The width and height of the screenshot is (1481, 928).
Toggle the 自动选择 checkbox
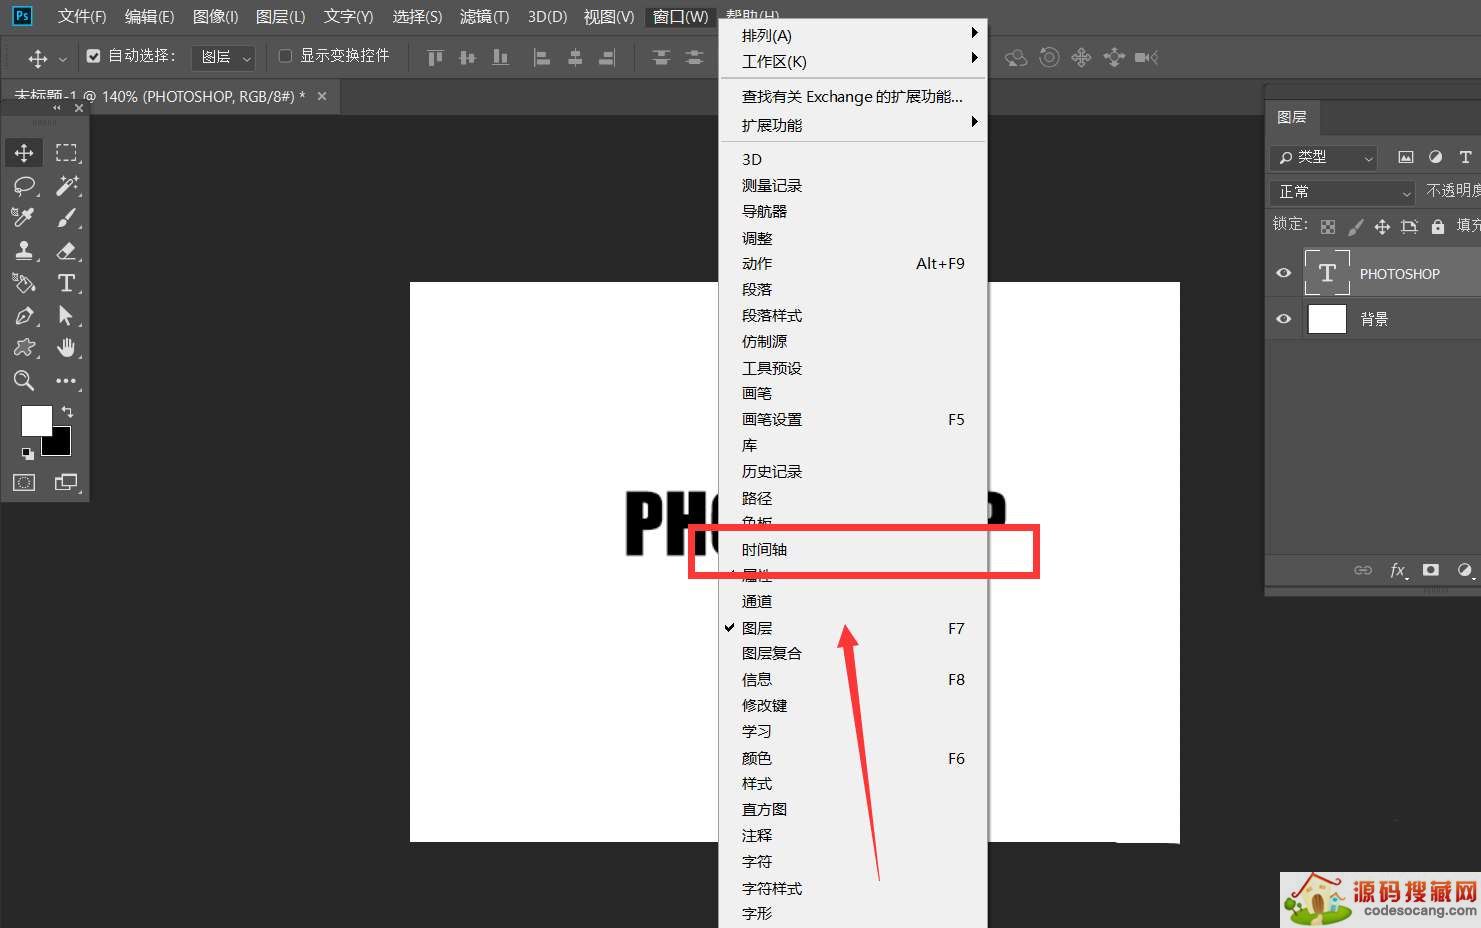tap(93, 56)
